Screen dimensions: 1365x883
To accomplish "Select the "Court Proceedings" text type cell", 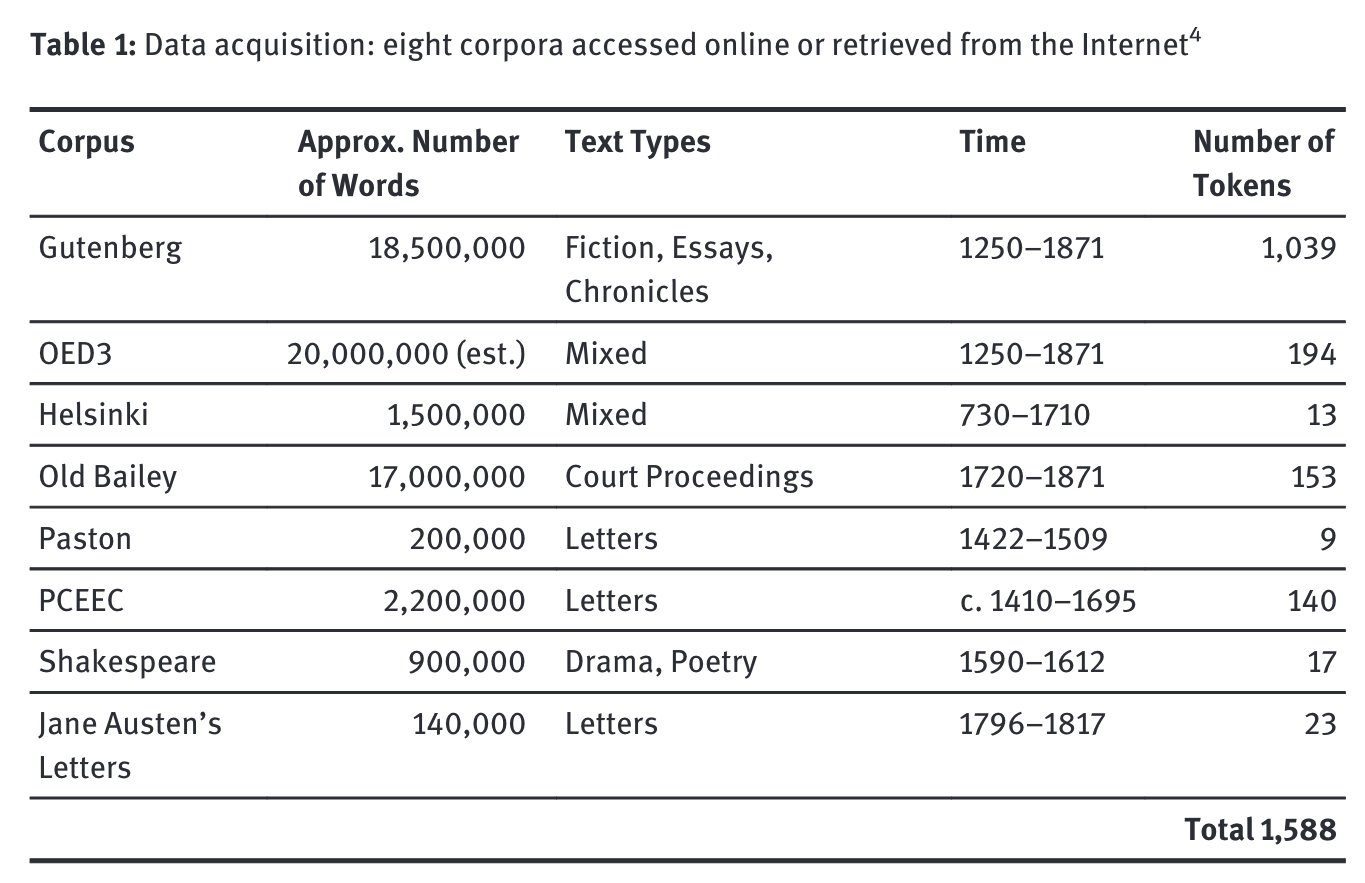I will coord(689,476).
